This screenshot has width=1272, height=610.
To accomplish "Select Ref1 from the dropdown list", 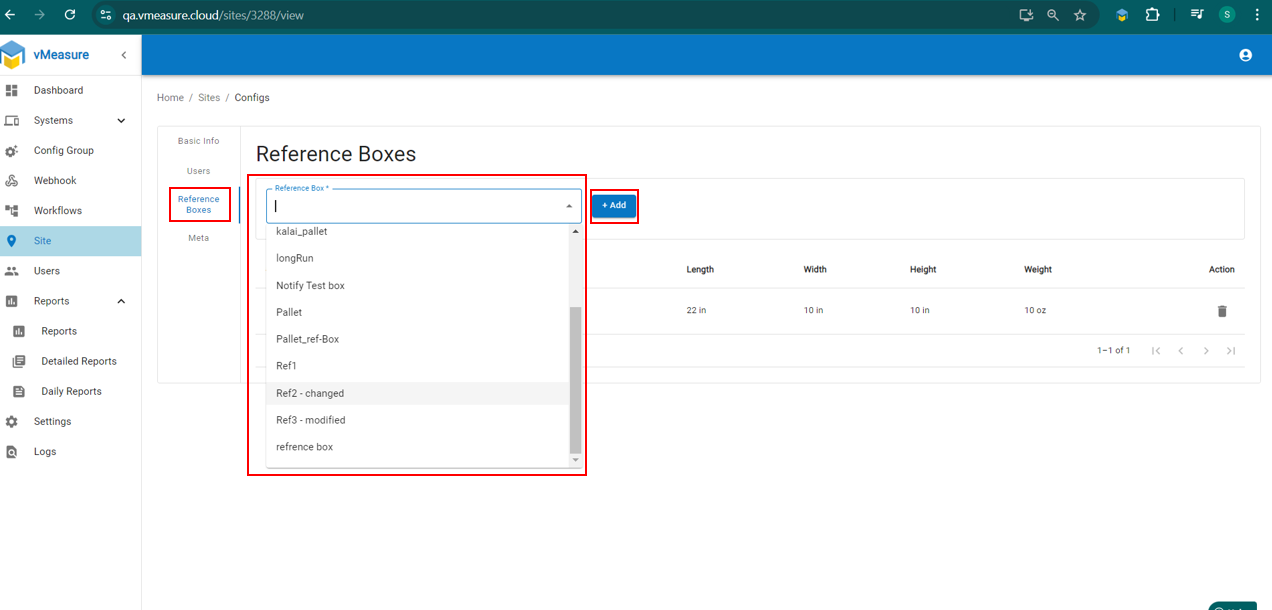I will coord(418,366).
